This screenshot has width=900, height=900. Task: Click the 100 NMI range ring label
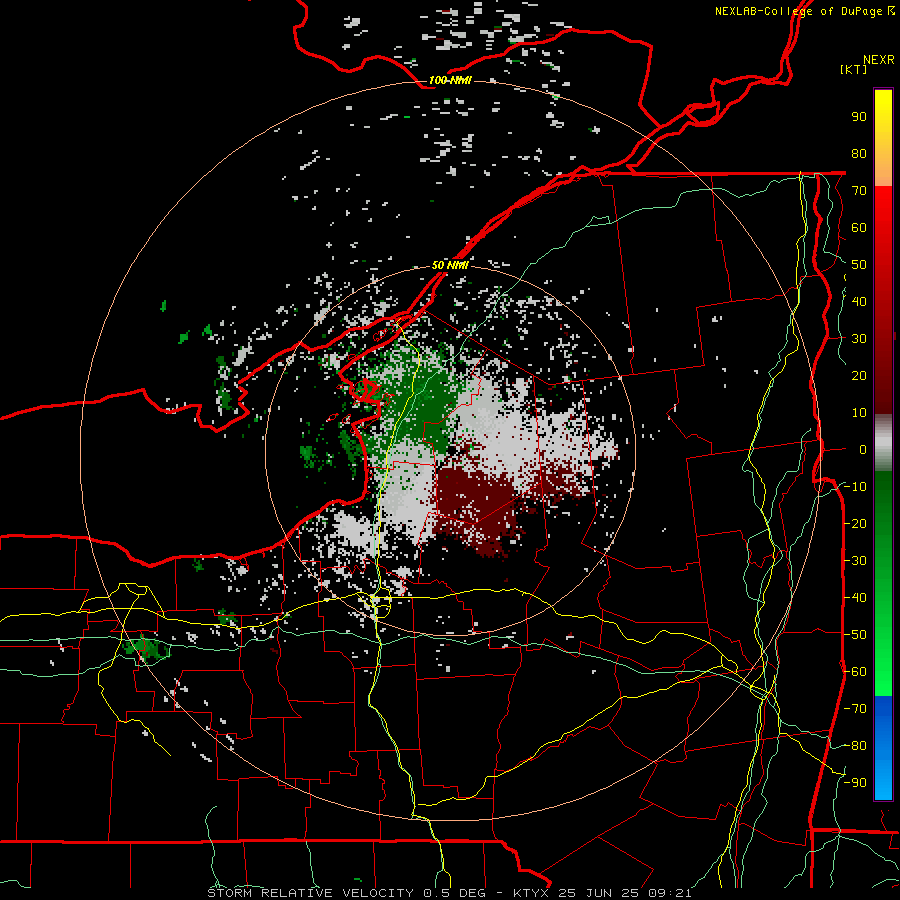tap(450, 80)
